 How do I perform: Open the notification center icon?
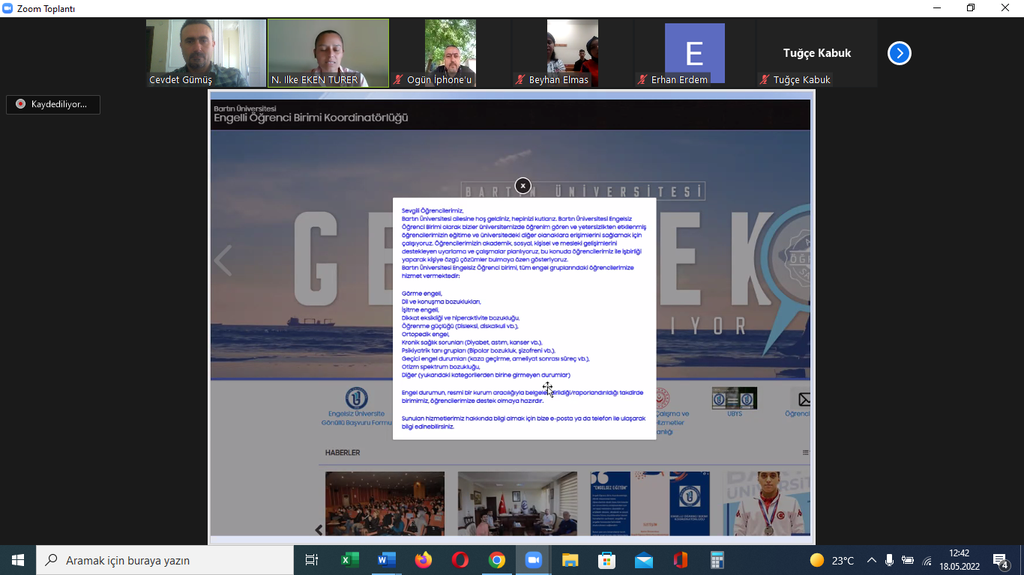coord(1001,560)
